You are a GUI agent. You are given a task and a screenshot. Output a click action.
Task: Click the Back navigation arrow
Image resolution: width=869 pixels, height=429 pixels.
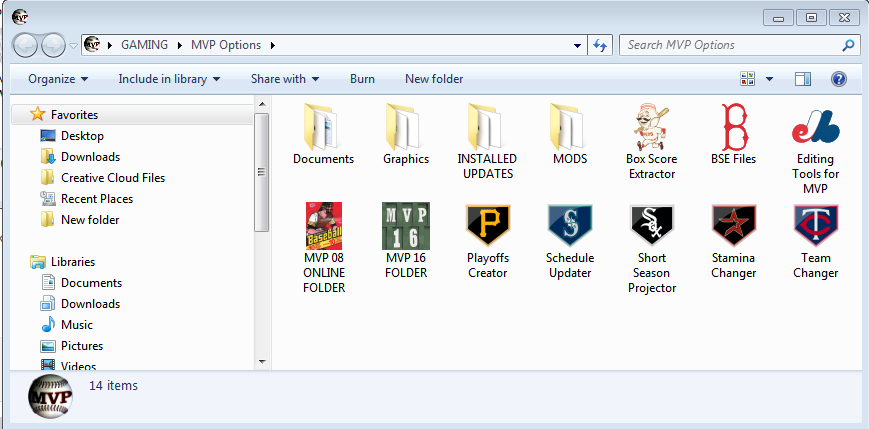25,45
